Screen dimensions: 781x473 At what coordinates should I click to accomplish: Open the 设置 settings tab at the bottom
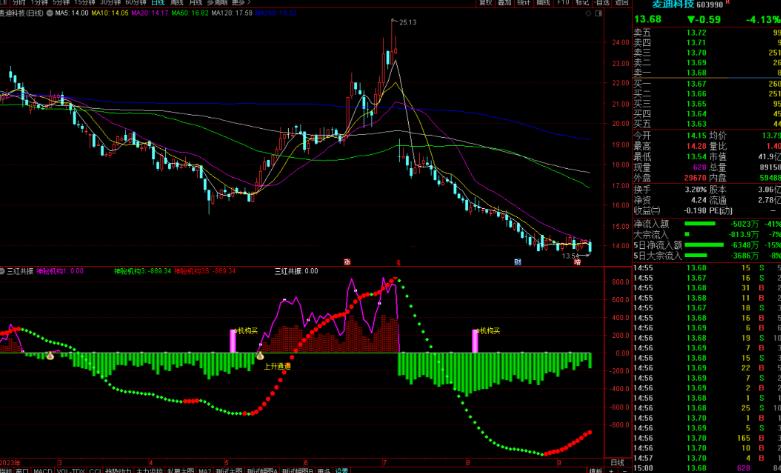click(342, 471)
